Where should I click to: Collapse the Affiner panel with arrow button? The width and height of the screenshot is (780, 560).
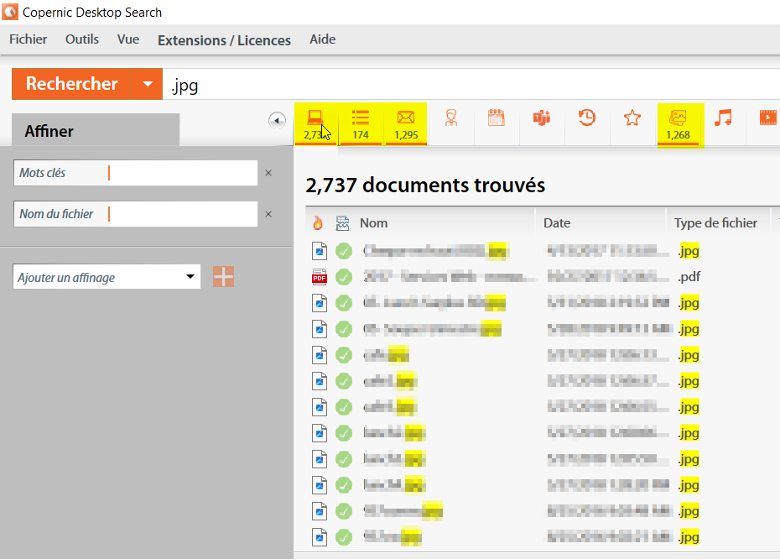(277, 120)
